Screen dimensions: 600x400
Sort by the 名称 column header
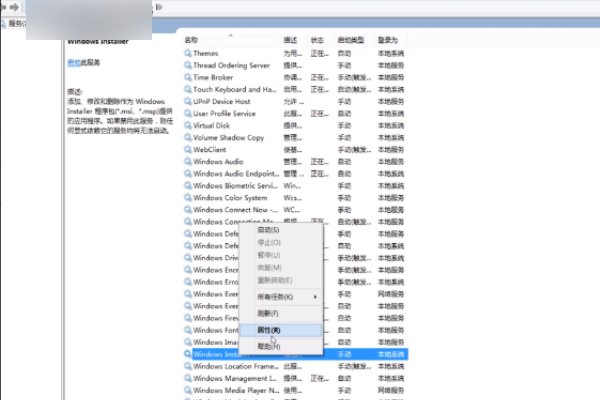191,40
